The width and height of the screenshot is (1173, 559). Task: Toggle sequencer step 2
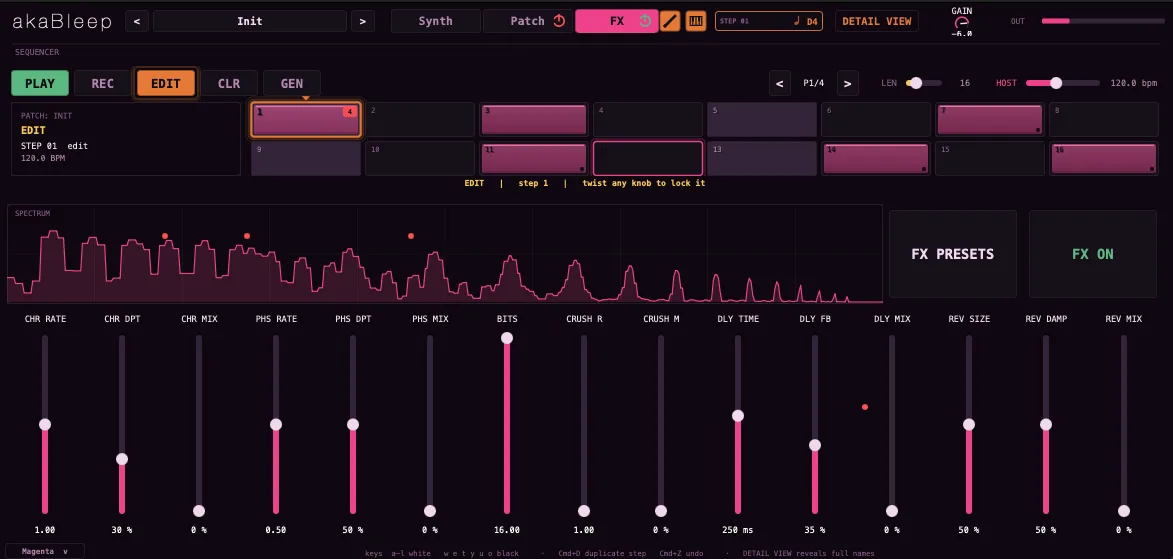coord(420,120)
